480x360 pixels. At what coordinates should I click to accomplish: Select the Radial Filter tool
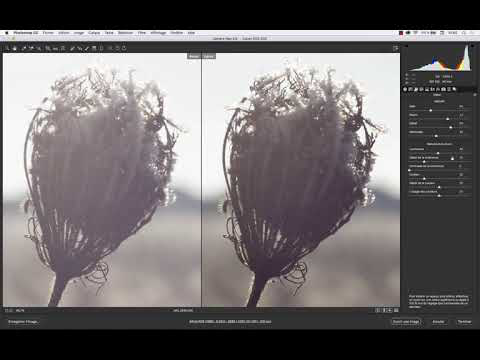point(101,48)
